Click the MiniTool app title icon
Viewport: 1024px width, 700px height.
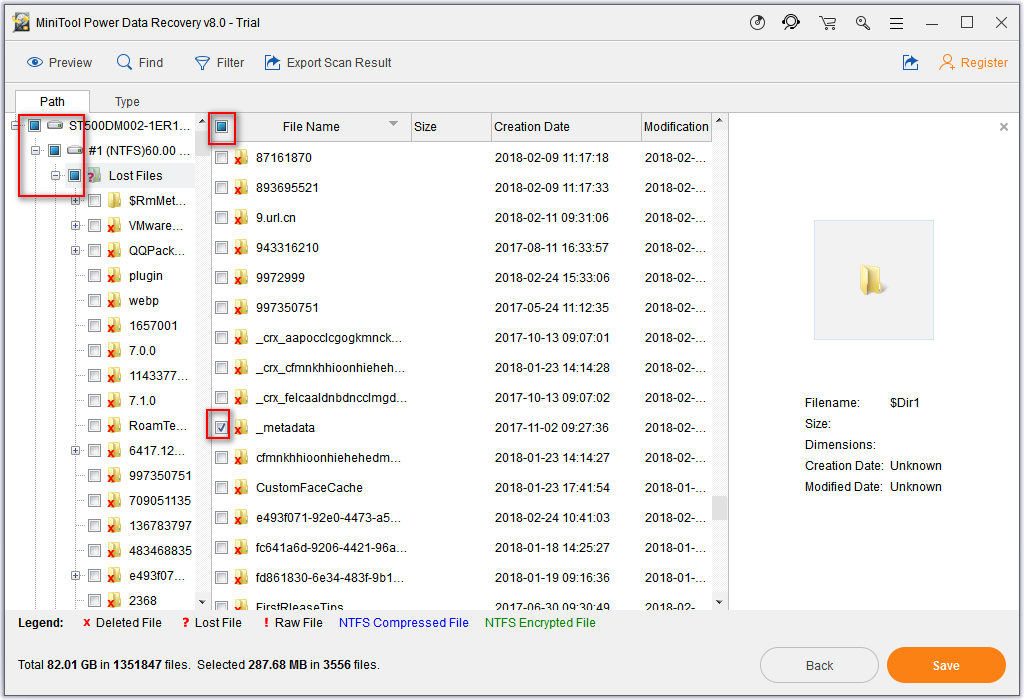[x=21, y=23]
